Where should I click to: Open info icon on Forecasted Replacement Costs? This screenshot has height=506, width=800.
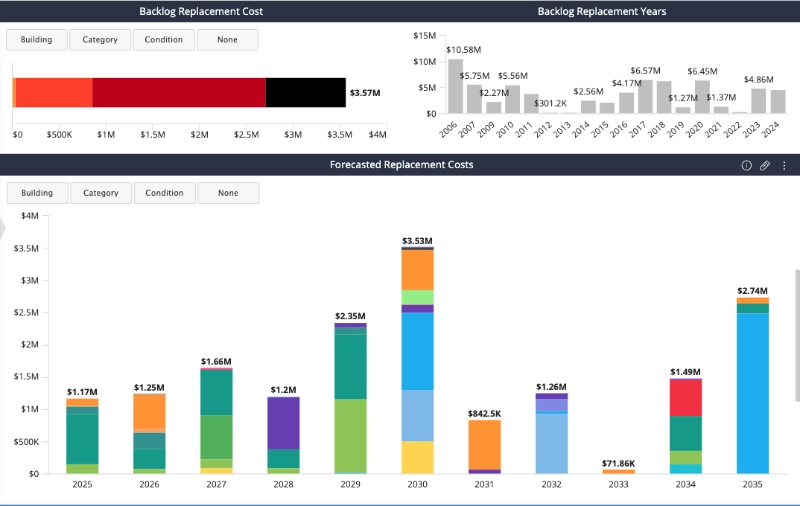746,165
